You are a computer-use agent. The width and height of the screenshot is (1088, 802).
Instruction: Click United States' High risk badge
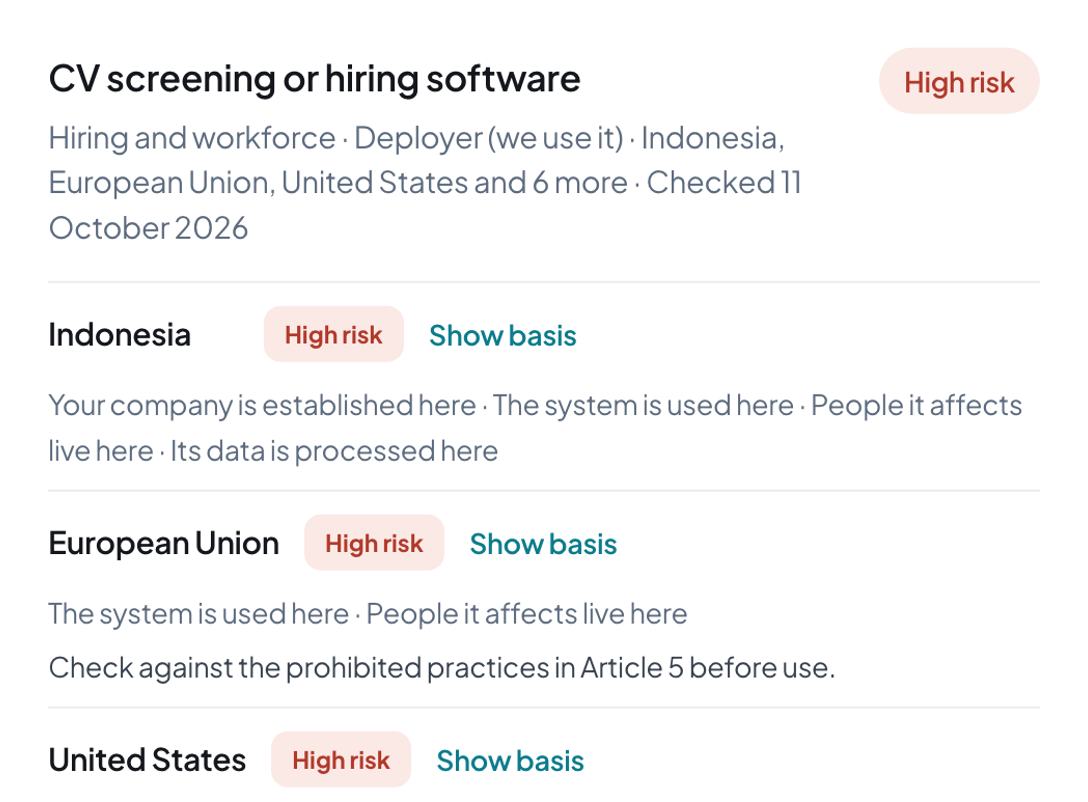click(341, 760)
